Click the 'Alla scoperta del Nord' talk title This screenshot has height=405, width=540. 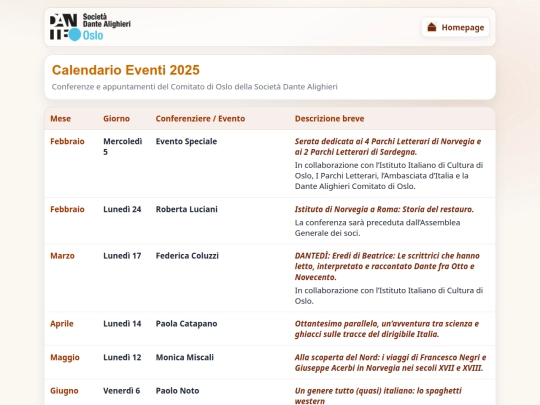391,363
